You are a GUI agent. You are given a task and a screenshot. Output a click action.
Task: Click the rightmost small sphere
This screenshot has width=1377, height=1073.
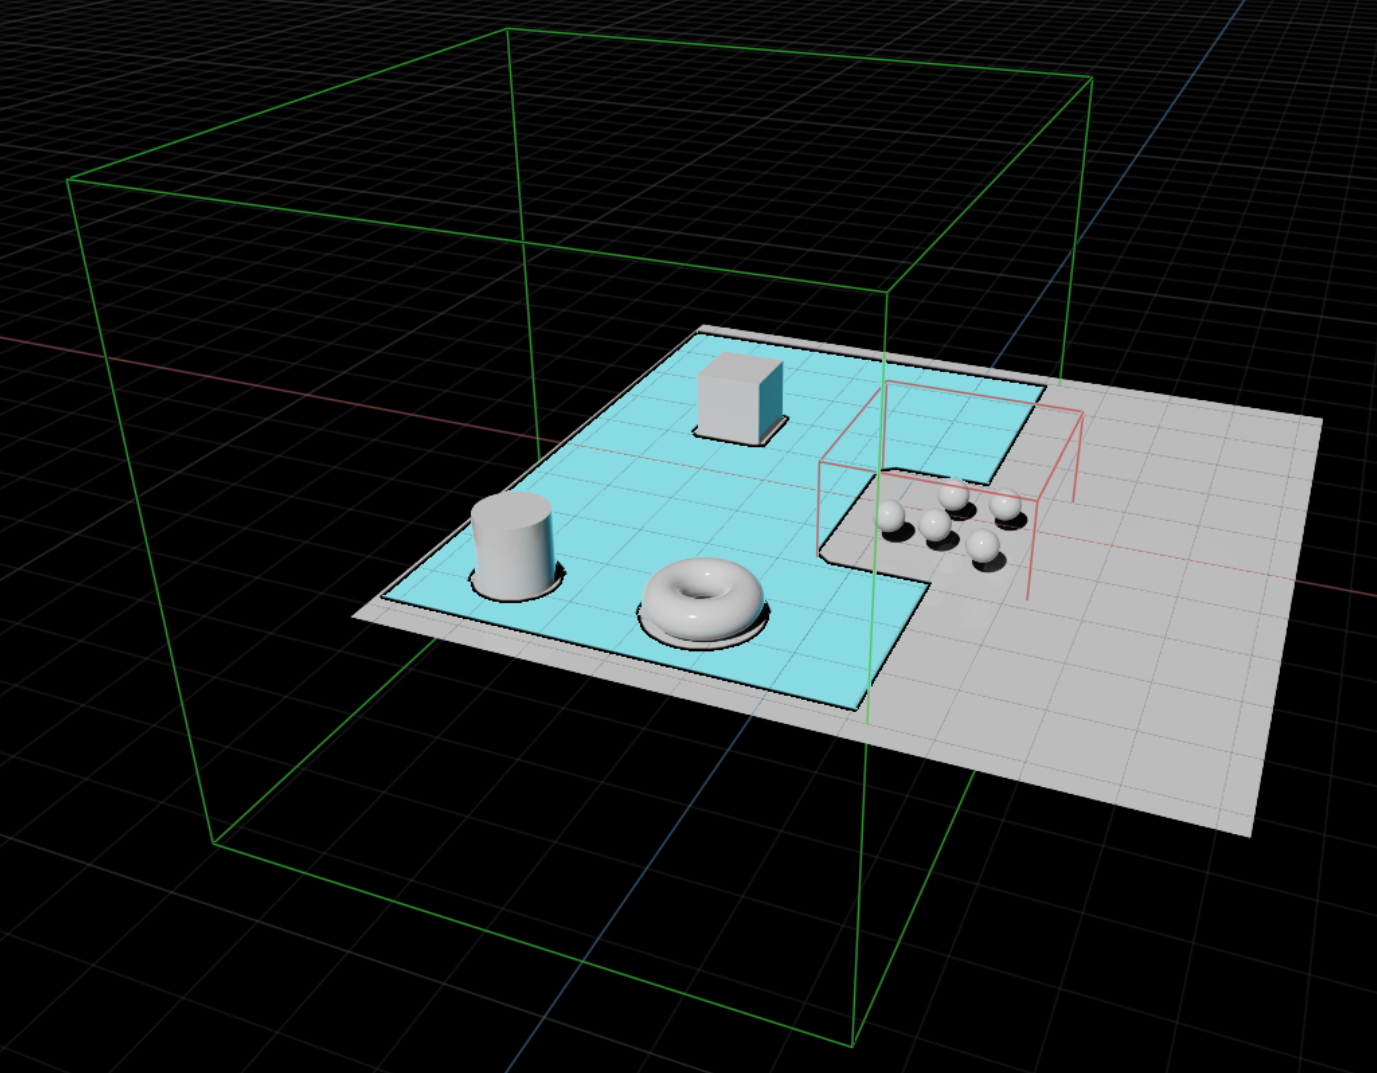point(1006,505)
